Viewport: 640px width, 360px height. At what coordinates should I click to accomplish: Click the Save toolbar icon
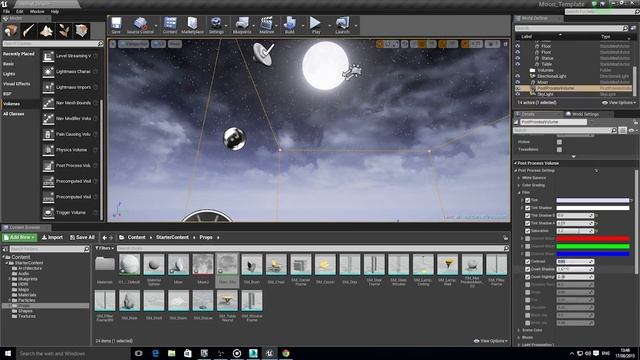116,25
